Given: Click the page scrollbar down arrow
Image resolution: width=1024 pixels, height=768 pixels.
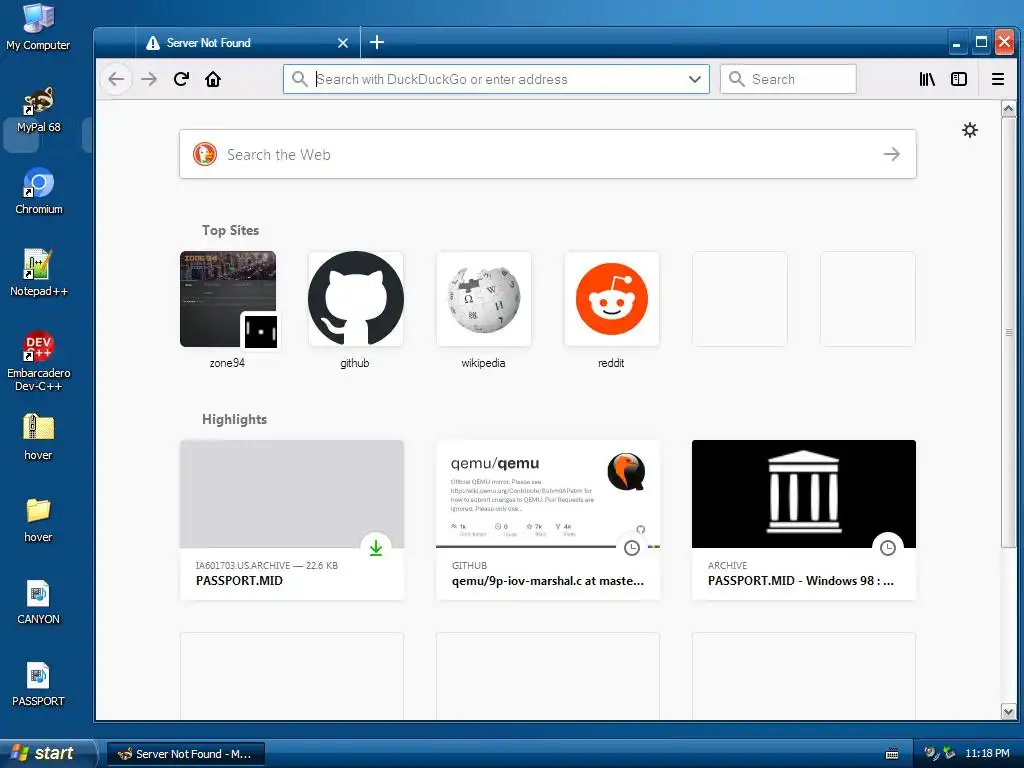Looking at the screenshot, I should [1008, 711].
